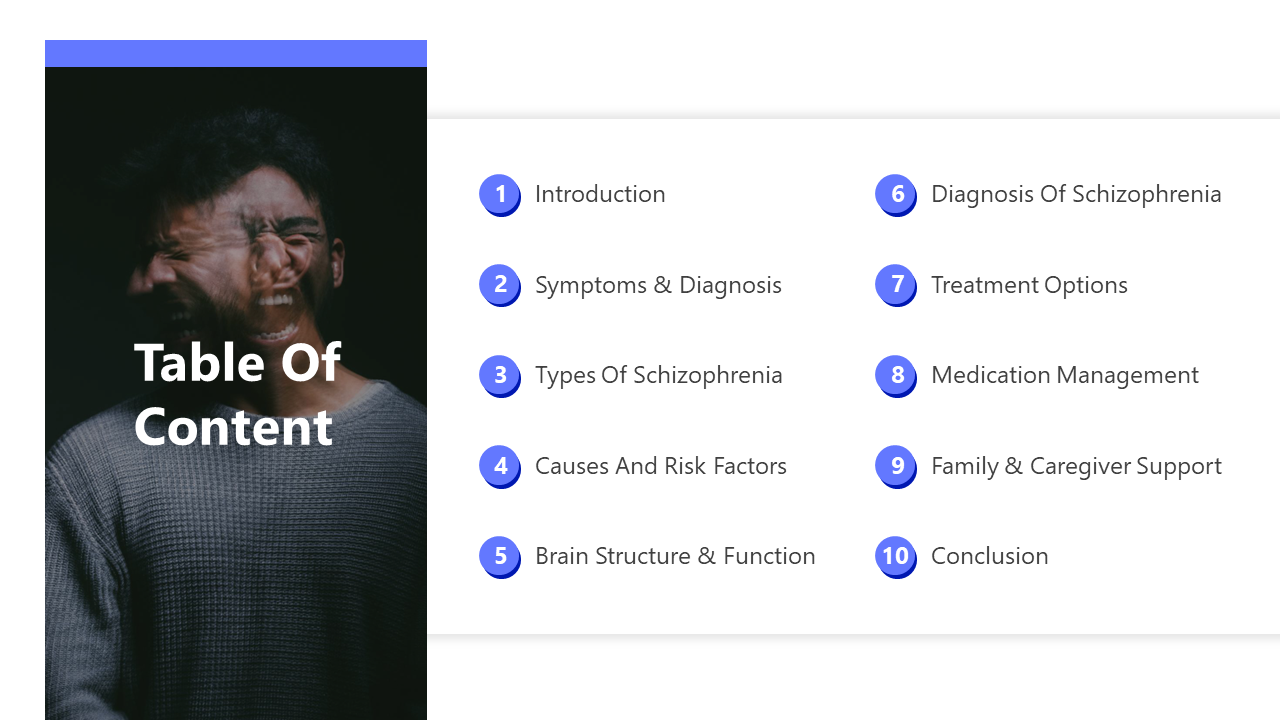The width and height of the screenshot is (1280, 720).
Task: Open Brain Structure & Function entry
Action: (675, 556)
